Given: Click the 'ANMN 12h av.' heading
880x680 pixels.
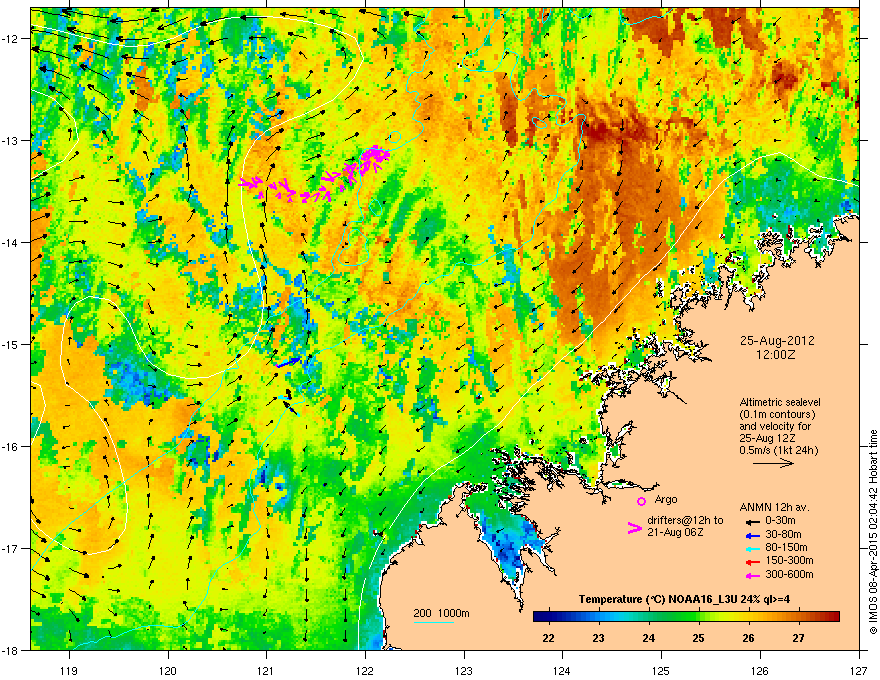Looking at the screenshot, I should click(x=774, y=507).
